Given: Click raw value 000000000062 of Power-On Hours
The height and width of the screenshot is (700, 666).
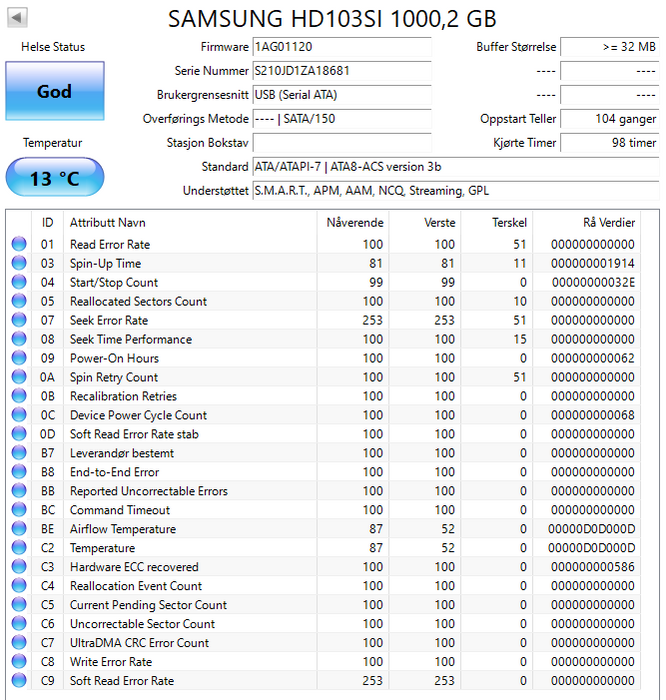Looking at the screenshot, I should pyautogui.click(x=593, y=358).
